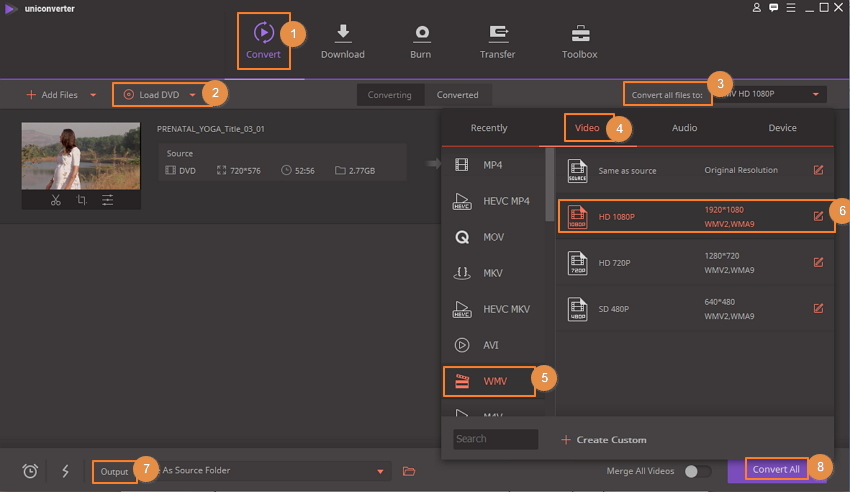Open the output folder icon

coord(409,471)
